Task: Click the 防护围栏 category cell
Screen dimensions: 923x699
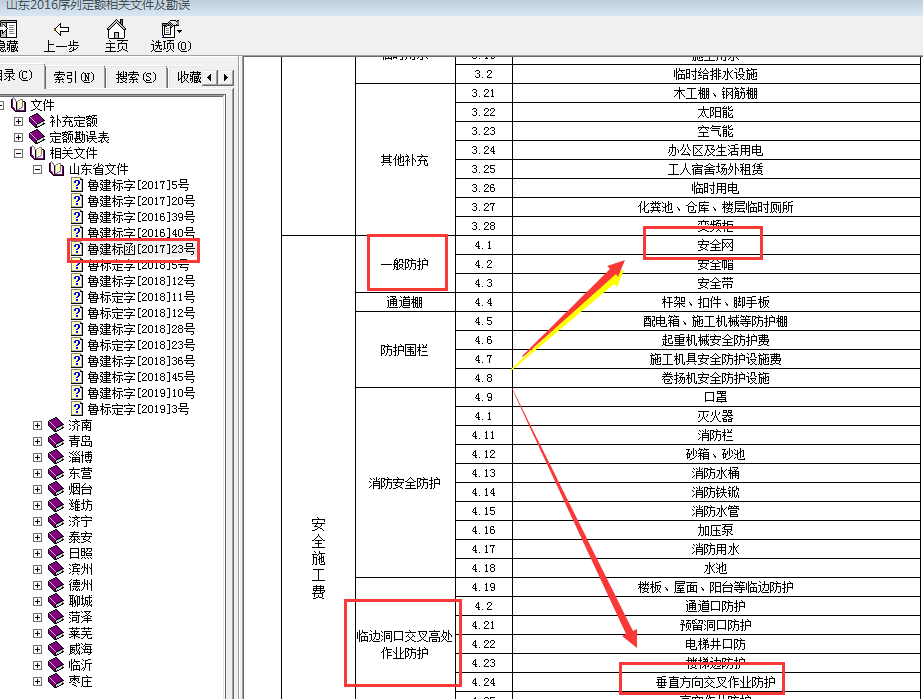Action: point(404,350)
